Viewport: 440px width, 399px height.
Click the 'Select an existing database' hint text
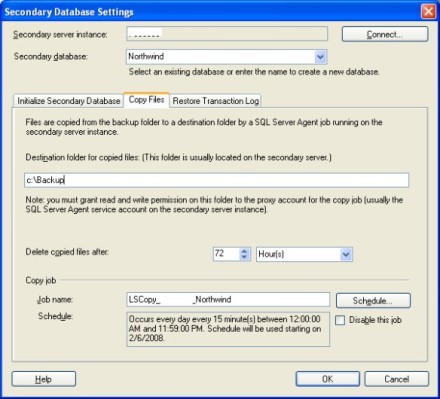click(x=254, y=72)
